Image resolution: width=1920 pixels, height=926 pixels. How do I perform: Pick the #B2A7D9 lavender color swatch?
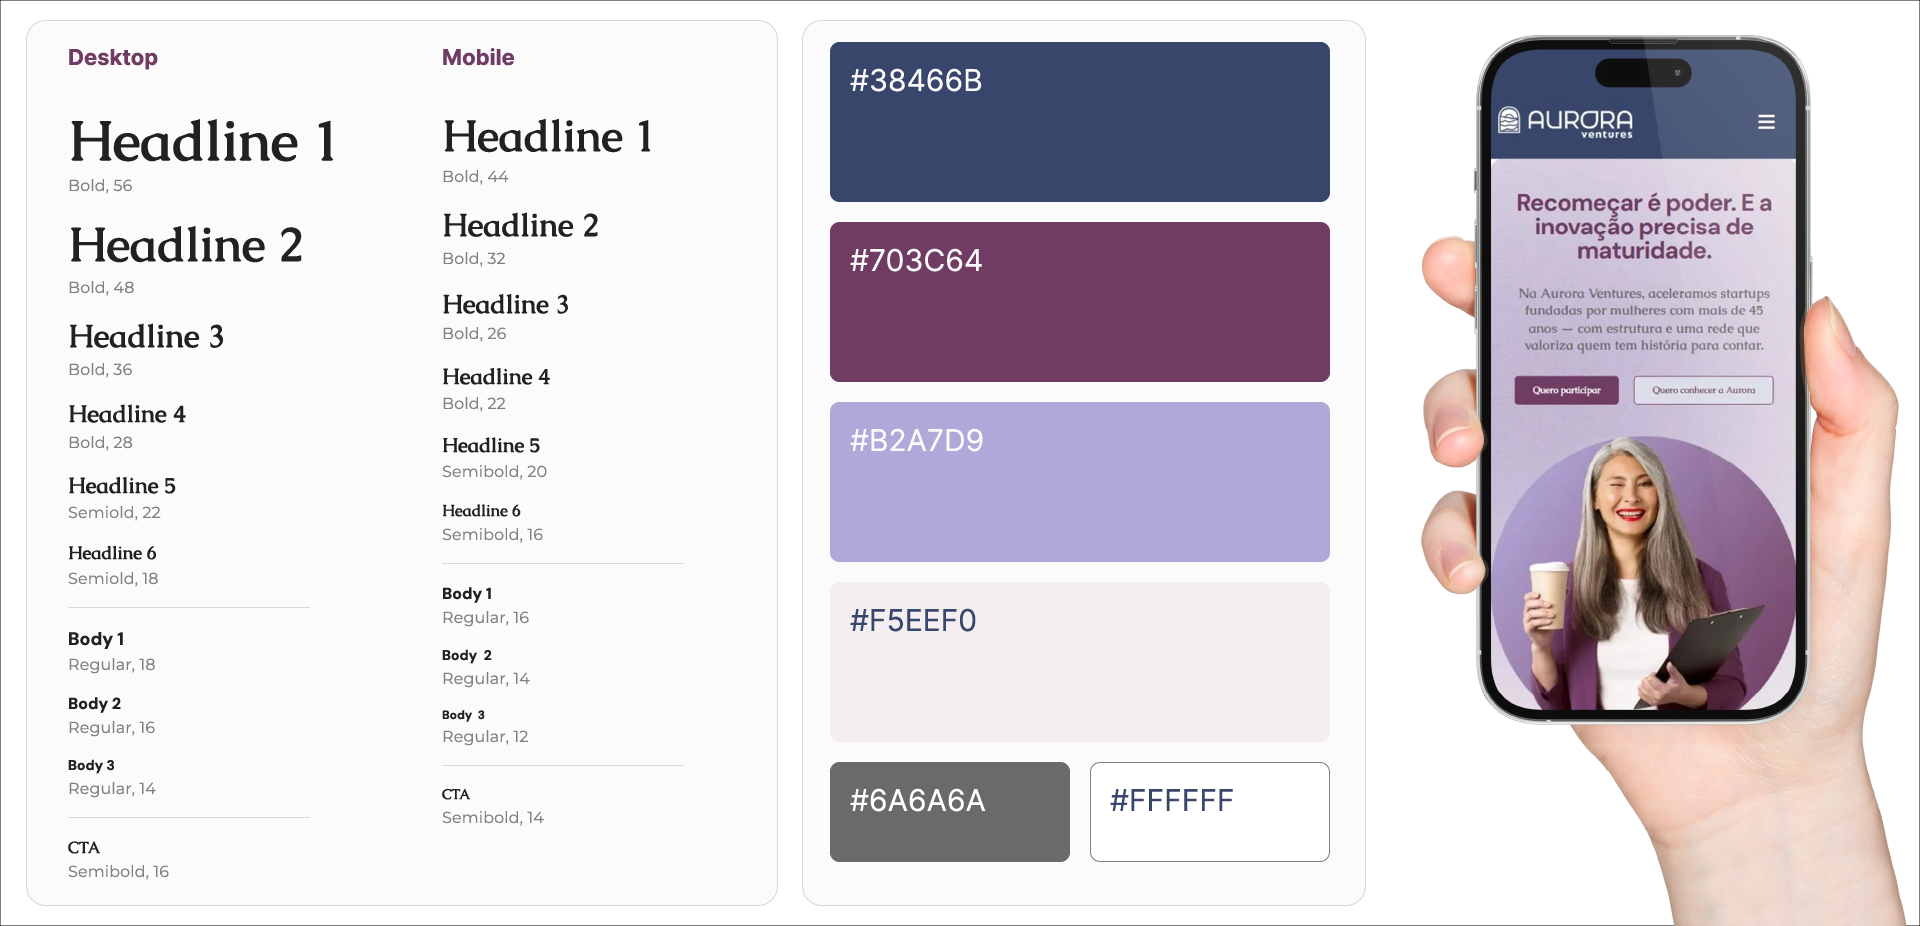1079,482
